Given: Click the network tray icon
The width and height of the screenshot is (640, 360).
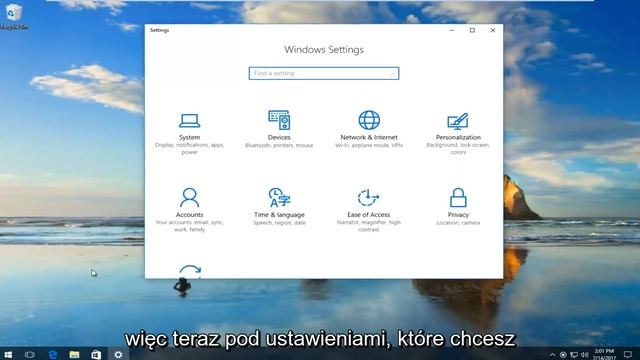Looking at the screenshot, I should click(x=574, y=355).
